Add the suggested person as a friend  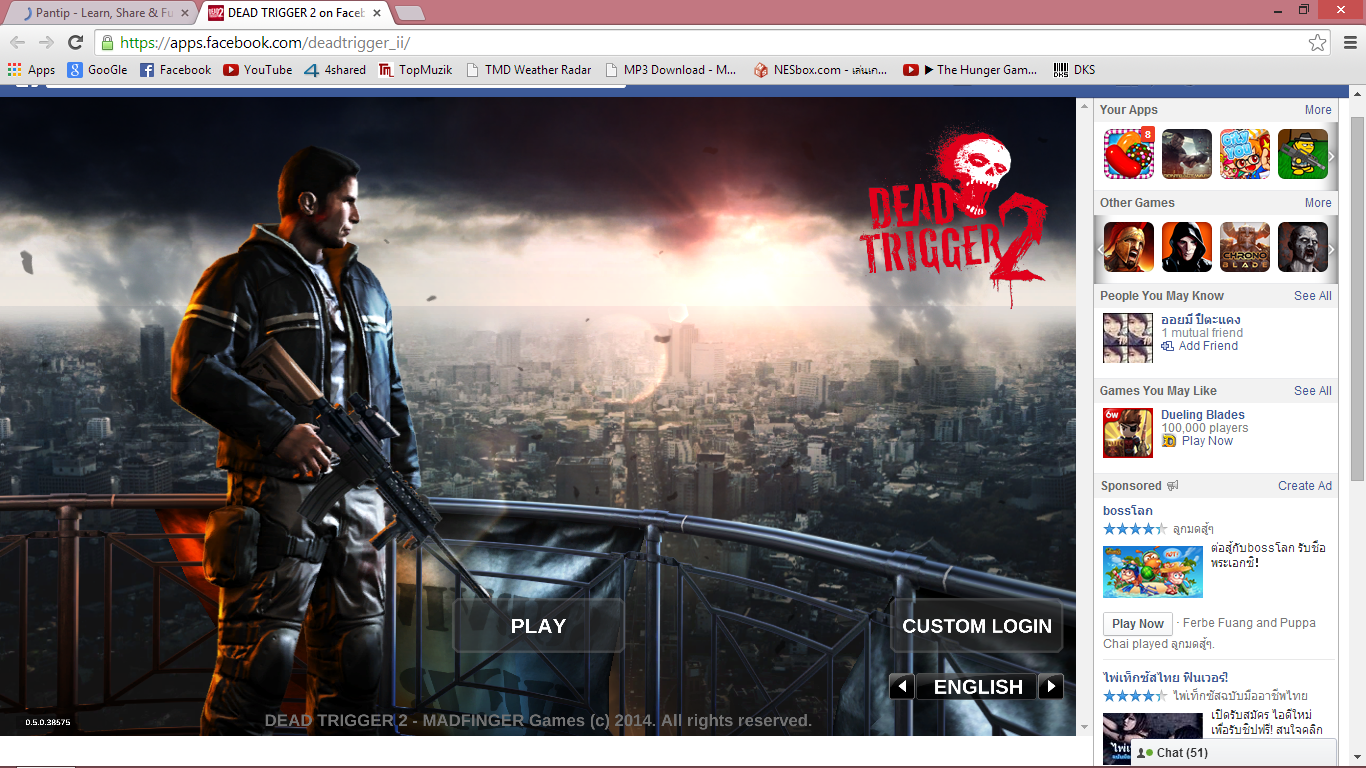coord(1200,346)
